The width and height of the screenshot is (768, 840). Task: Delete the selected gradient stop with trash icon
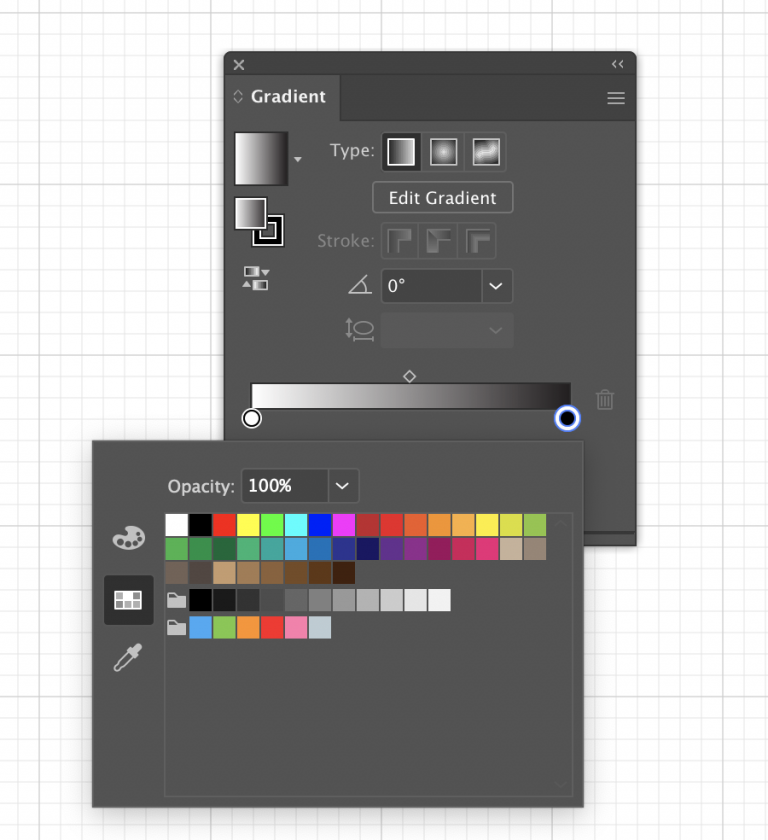(x=605, y=400)
